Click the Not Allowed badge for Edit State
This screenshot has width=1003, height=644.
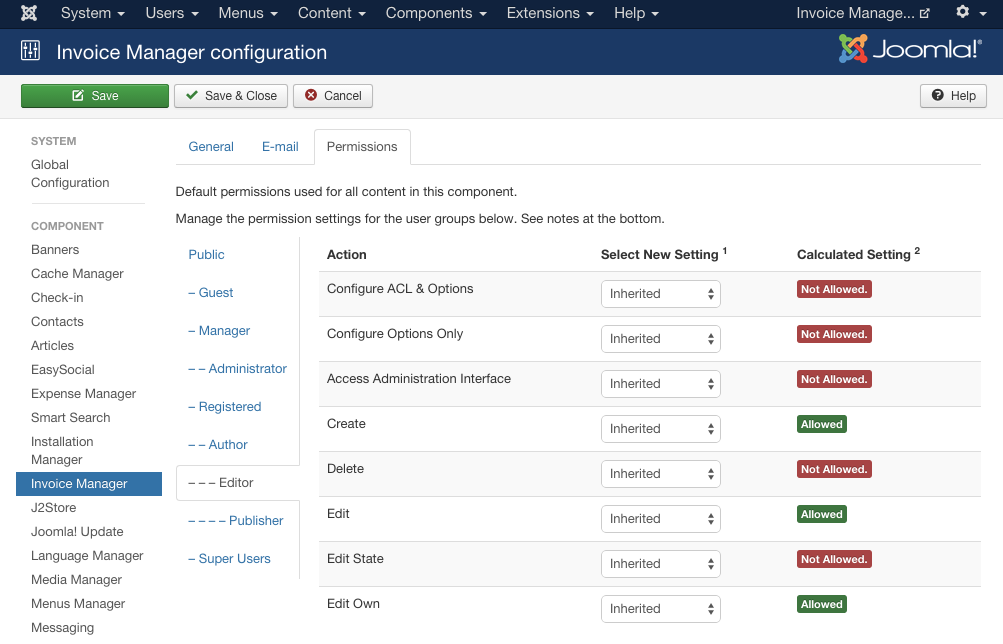point(834,559)
